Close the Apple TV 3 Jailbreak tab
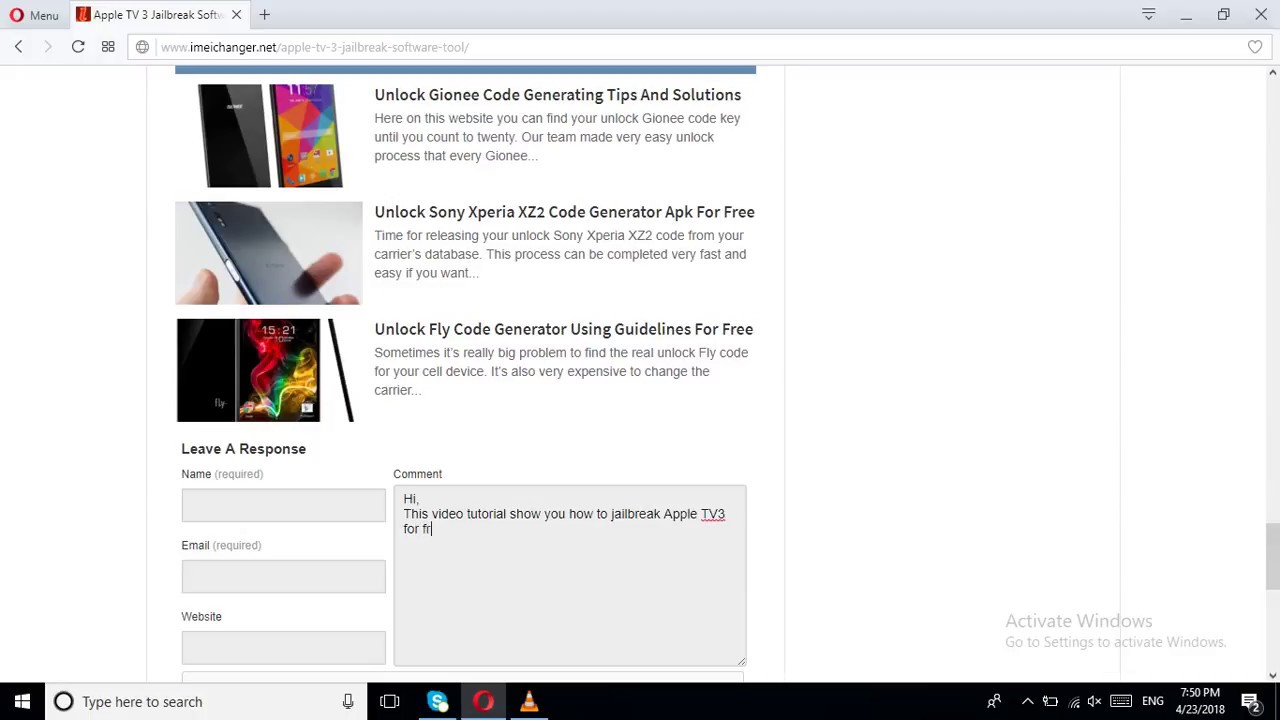This screenshot has height=720, width=1280. [237, 15]
